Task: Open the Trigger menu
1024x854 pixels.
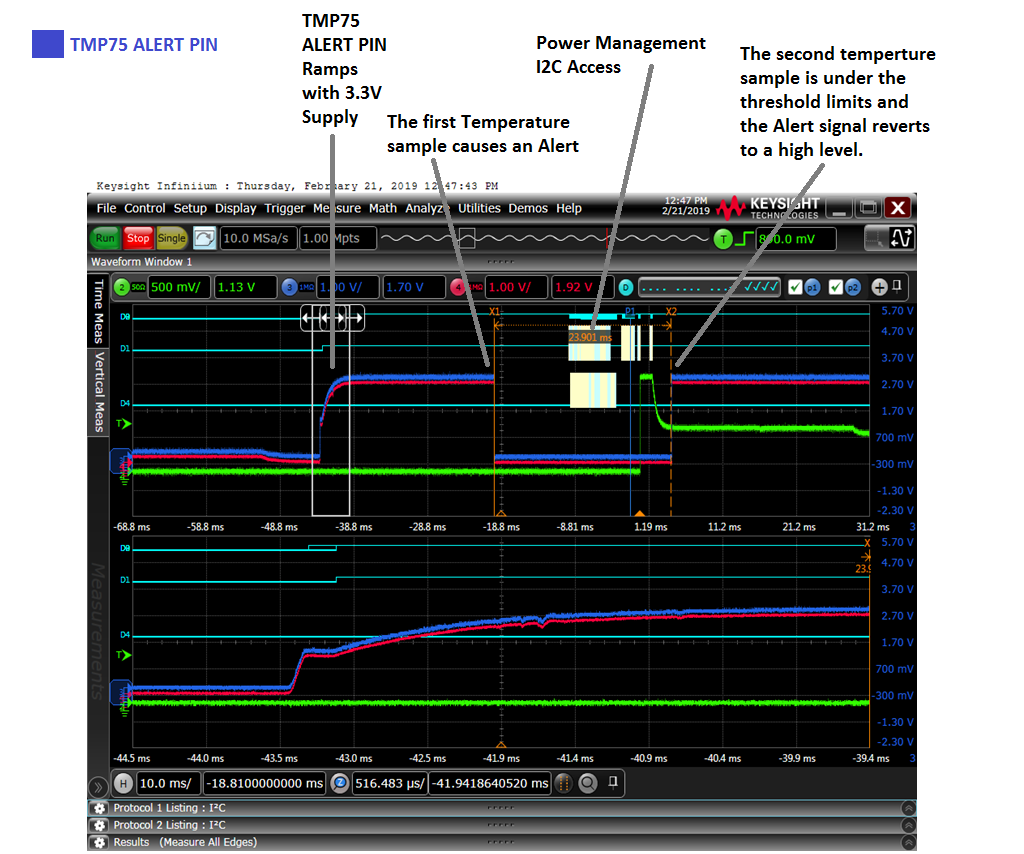Action: pos(284,208)
